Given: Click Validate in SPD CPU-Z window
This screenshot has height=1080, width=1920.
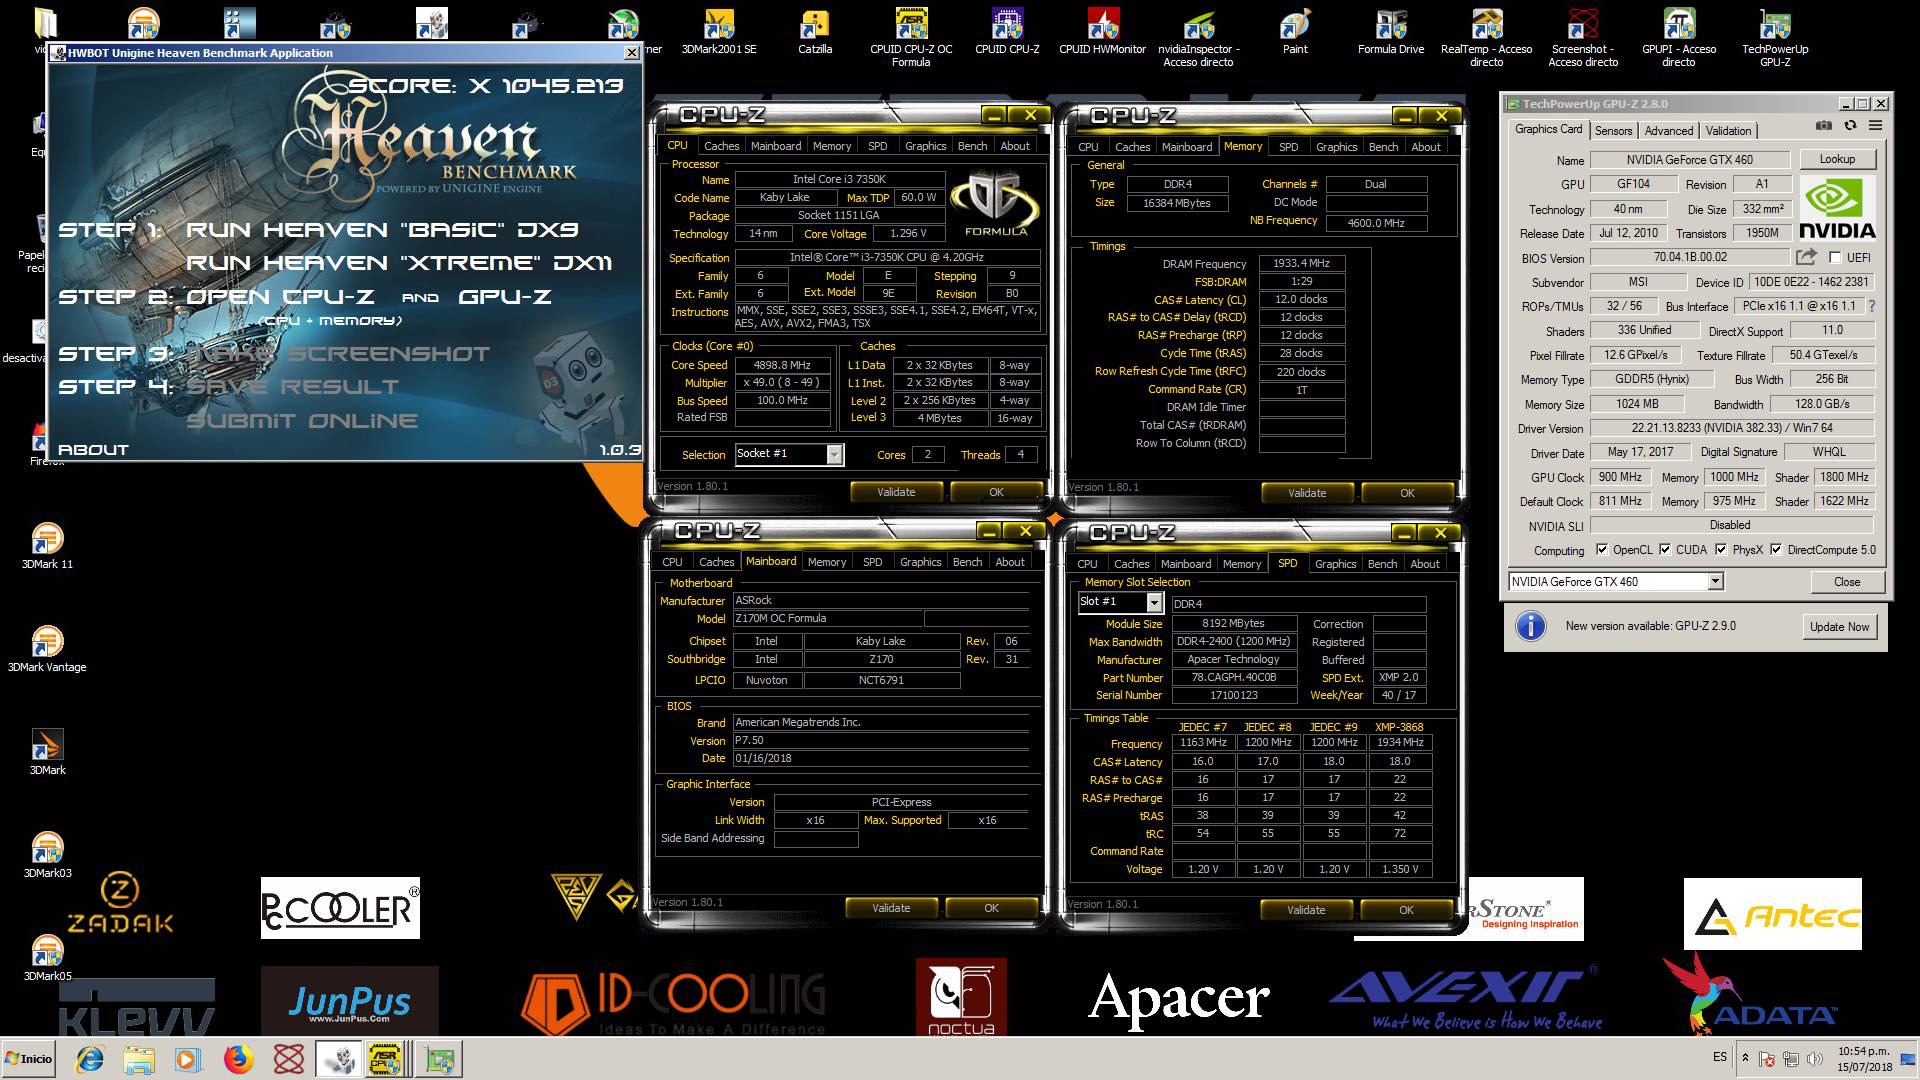Looking at the screenshot, I should [1306, 910].
